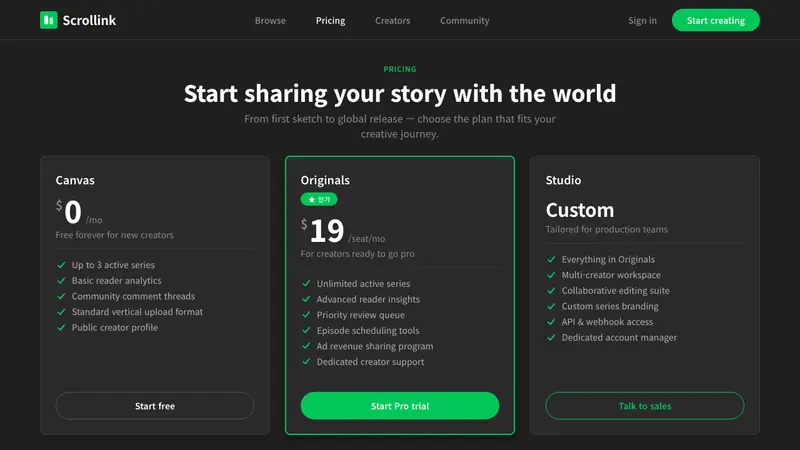
Task: Click checkmark beside Priority review queue
Action: pyautogui.click(x=306, y=315)
